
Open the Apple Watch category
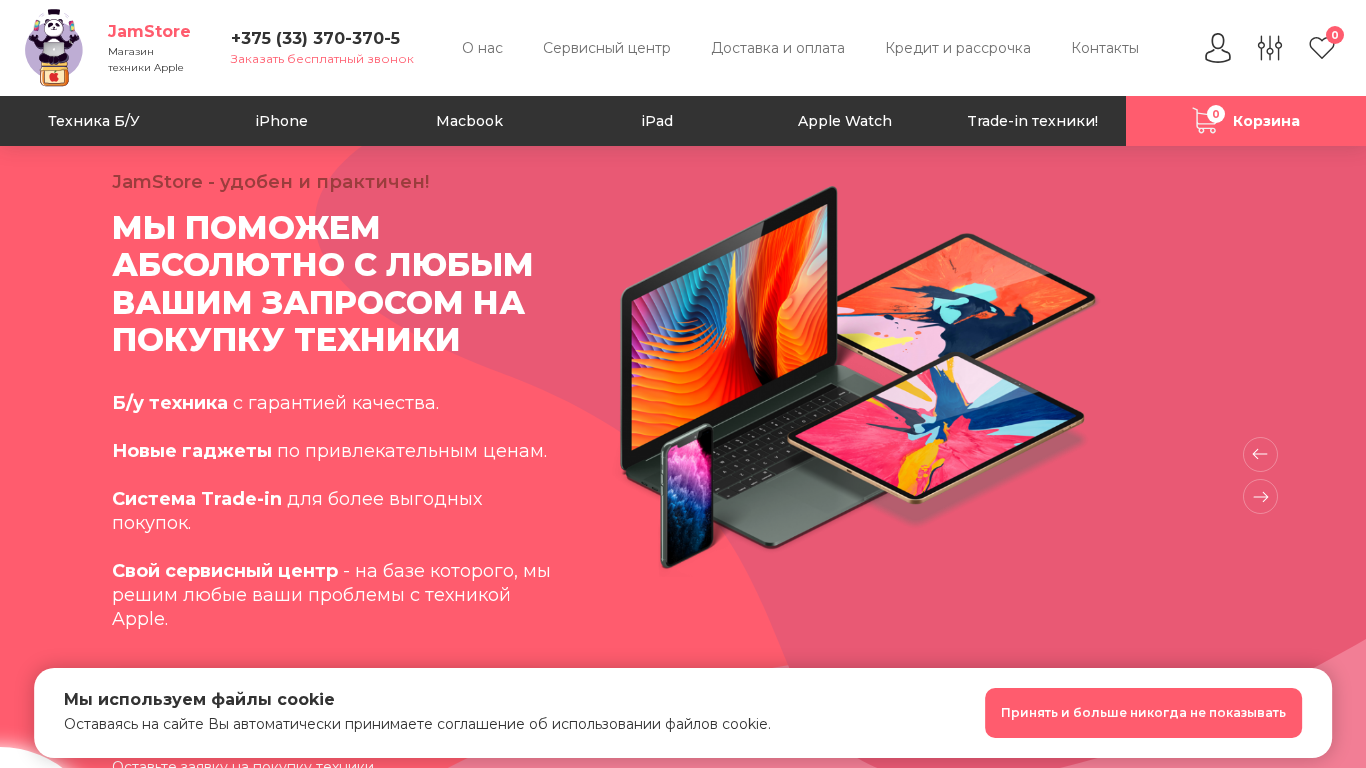click(x=845, y=121)
